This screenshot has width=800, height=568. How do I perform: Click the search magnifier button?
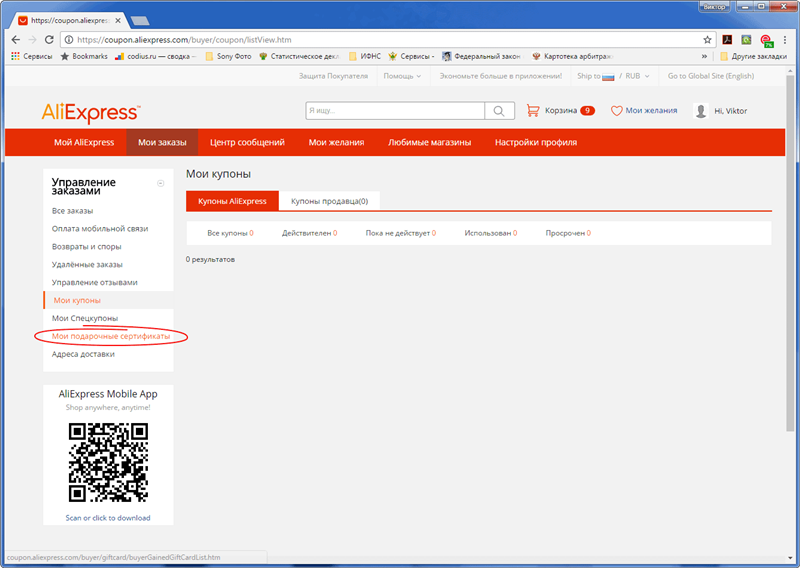click(x=498, y=111)
